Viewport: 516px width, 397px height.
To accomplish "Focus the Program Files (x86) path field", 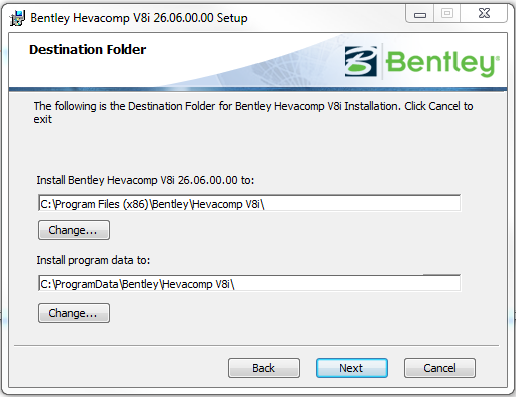I will [250, 203].
